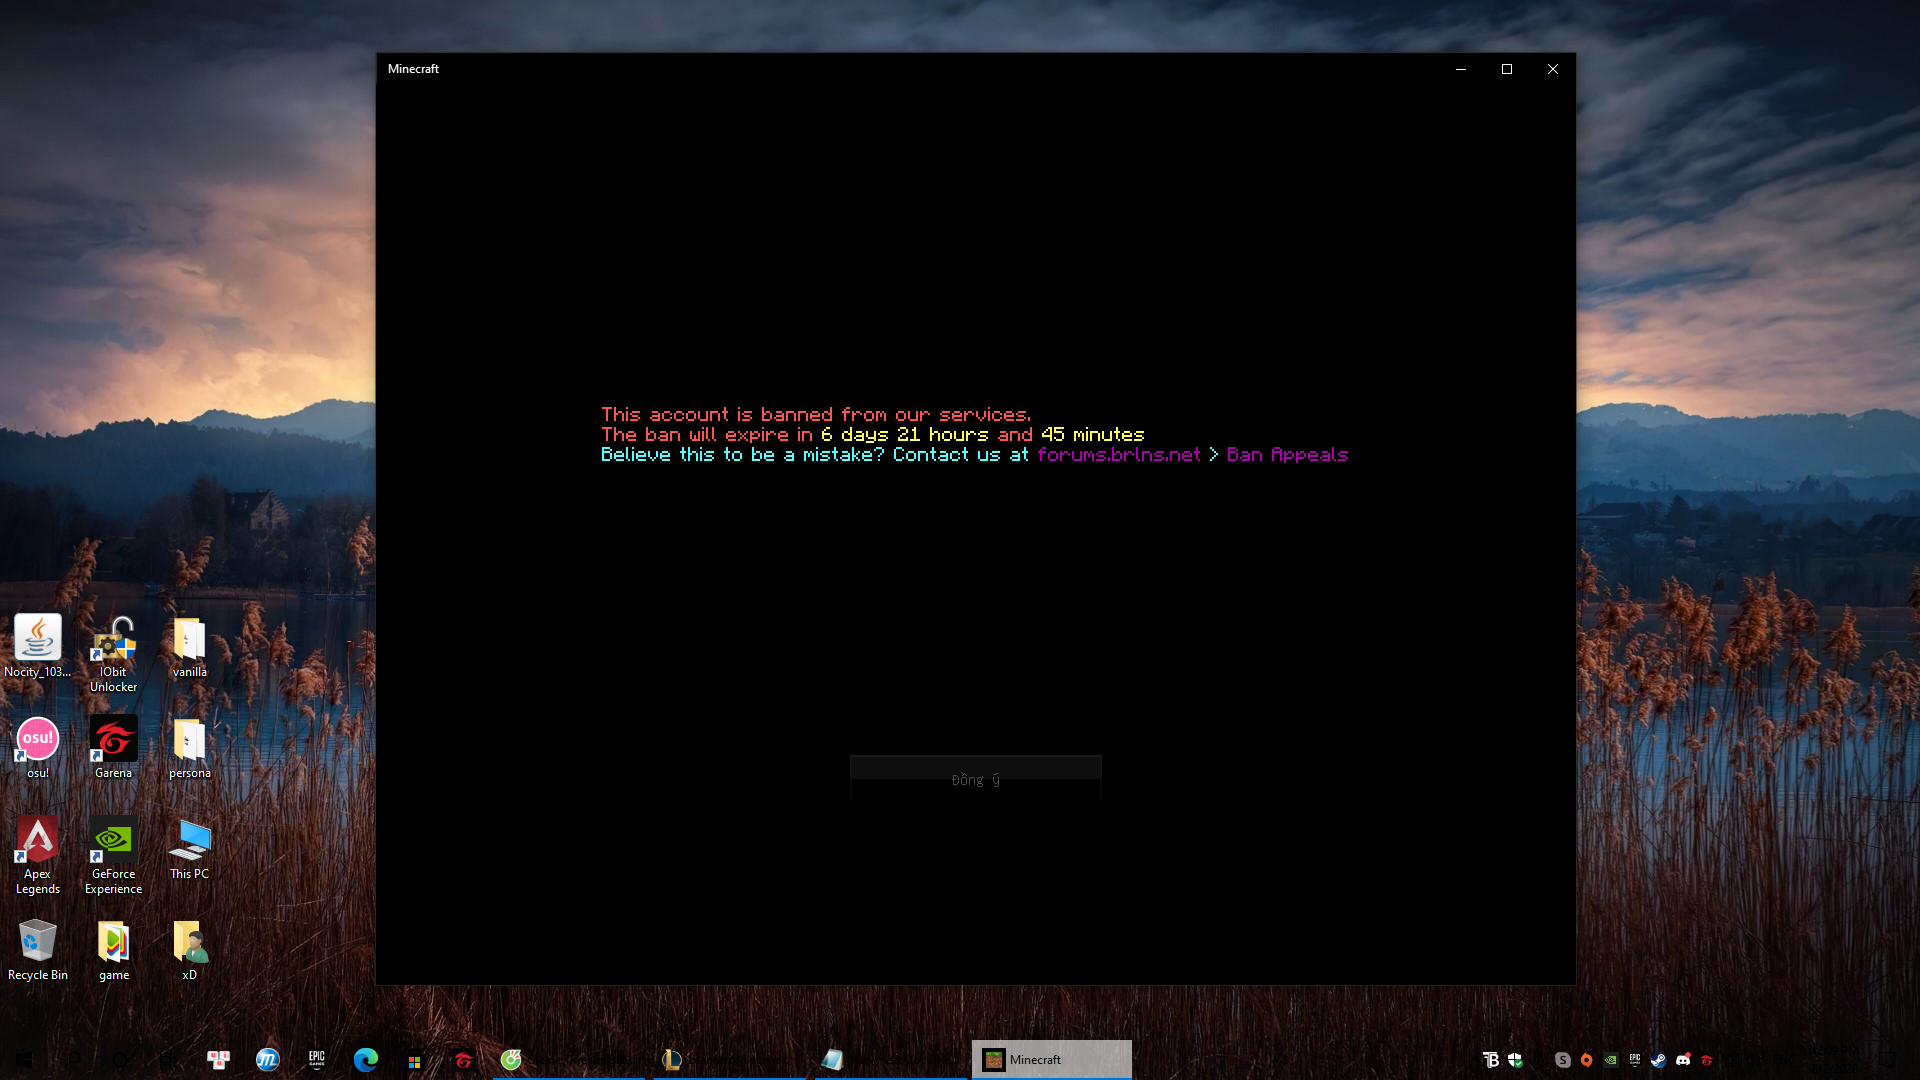The width and height of the screenshot is (1920, 1080).
Task: Open the NVIDIA tray icon
Action: tap(1611, 1060)
